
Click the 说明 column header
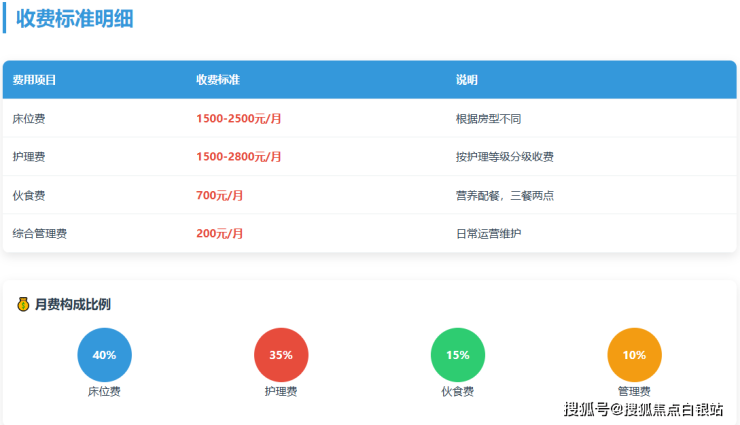(x=467, y=80)
